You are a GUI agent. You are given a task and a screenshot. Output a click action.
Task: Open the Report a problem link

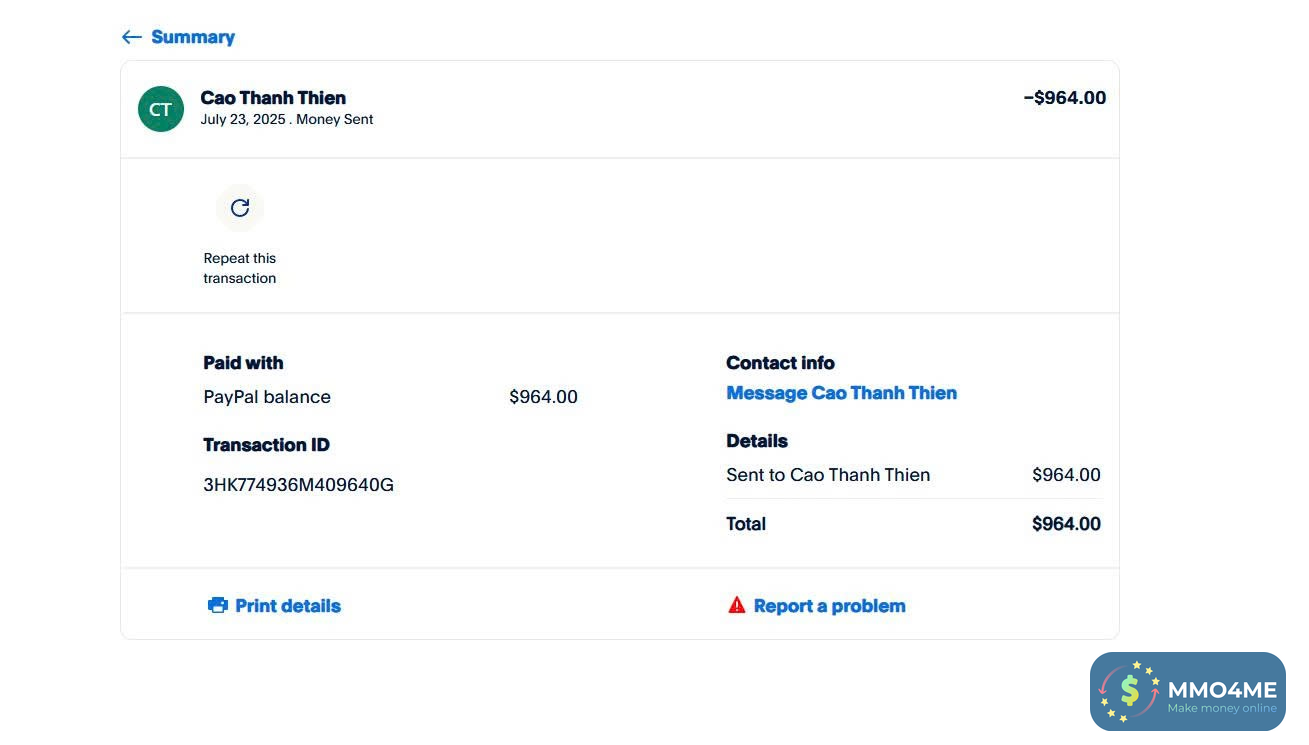[829, 606]
